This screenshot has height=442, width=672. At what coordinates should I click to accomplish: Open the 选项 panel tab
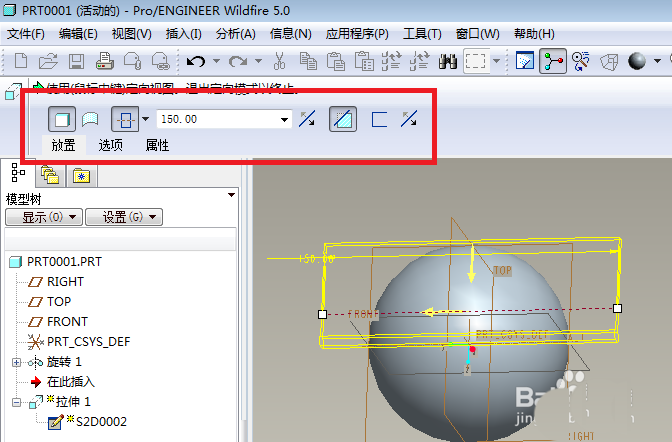coord(111,145)
